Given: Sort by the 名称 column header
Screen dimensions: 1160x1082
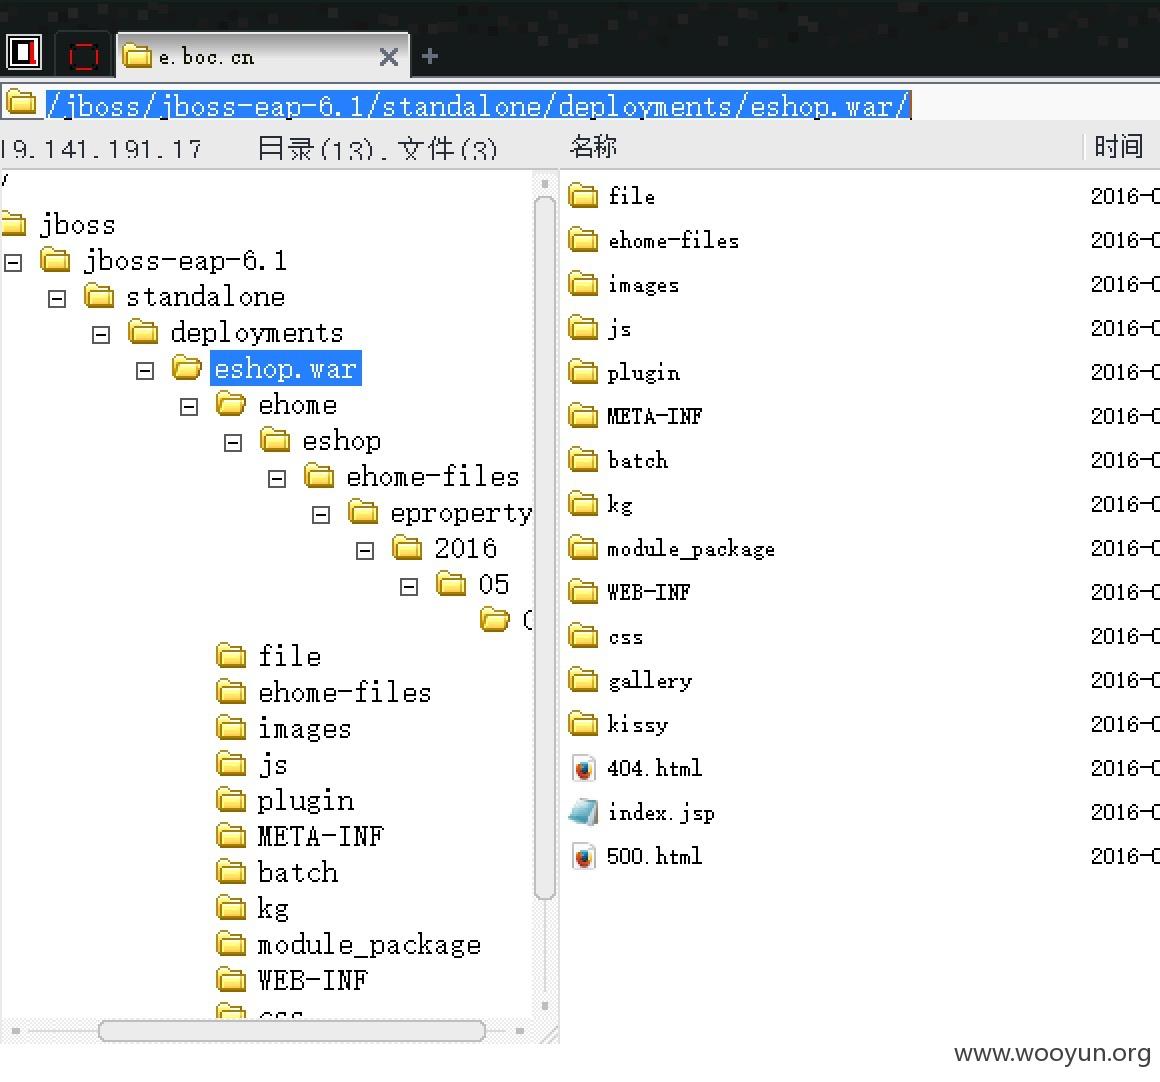Looking at the screenshot, I should [593, 147].
